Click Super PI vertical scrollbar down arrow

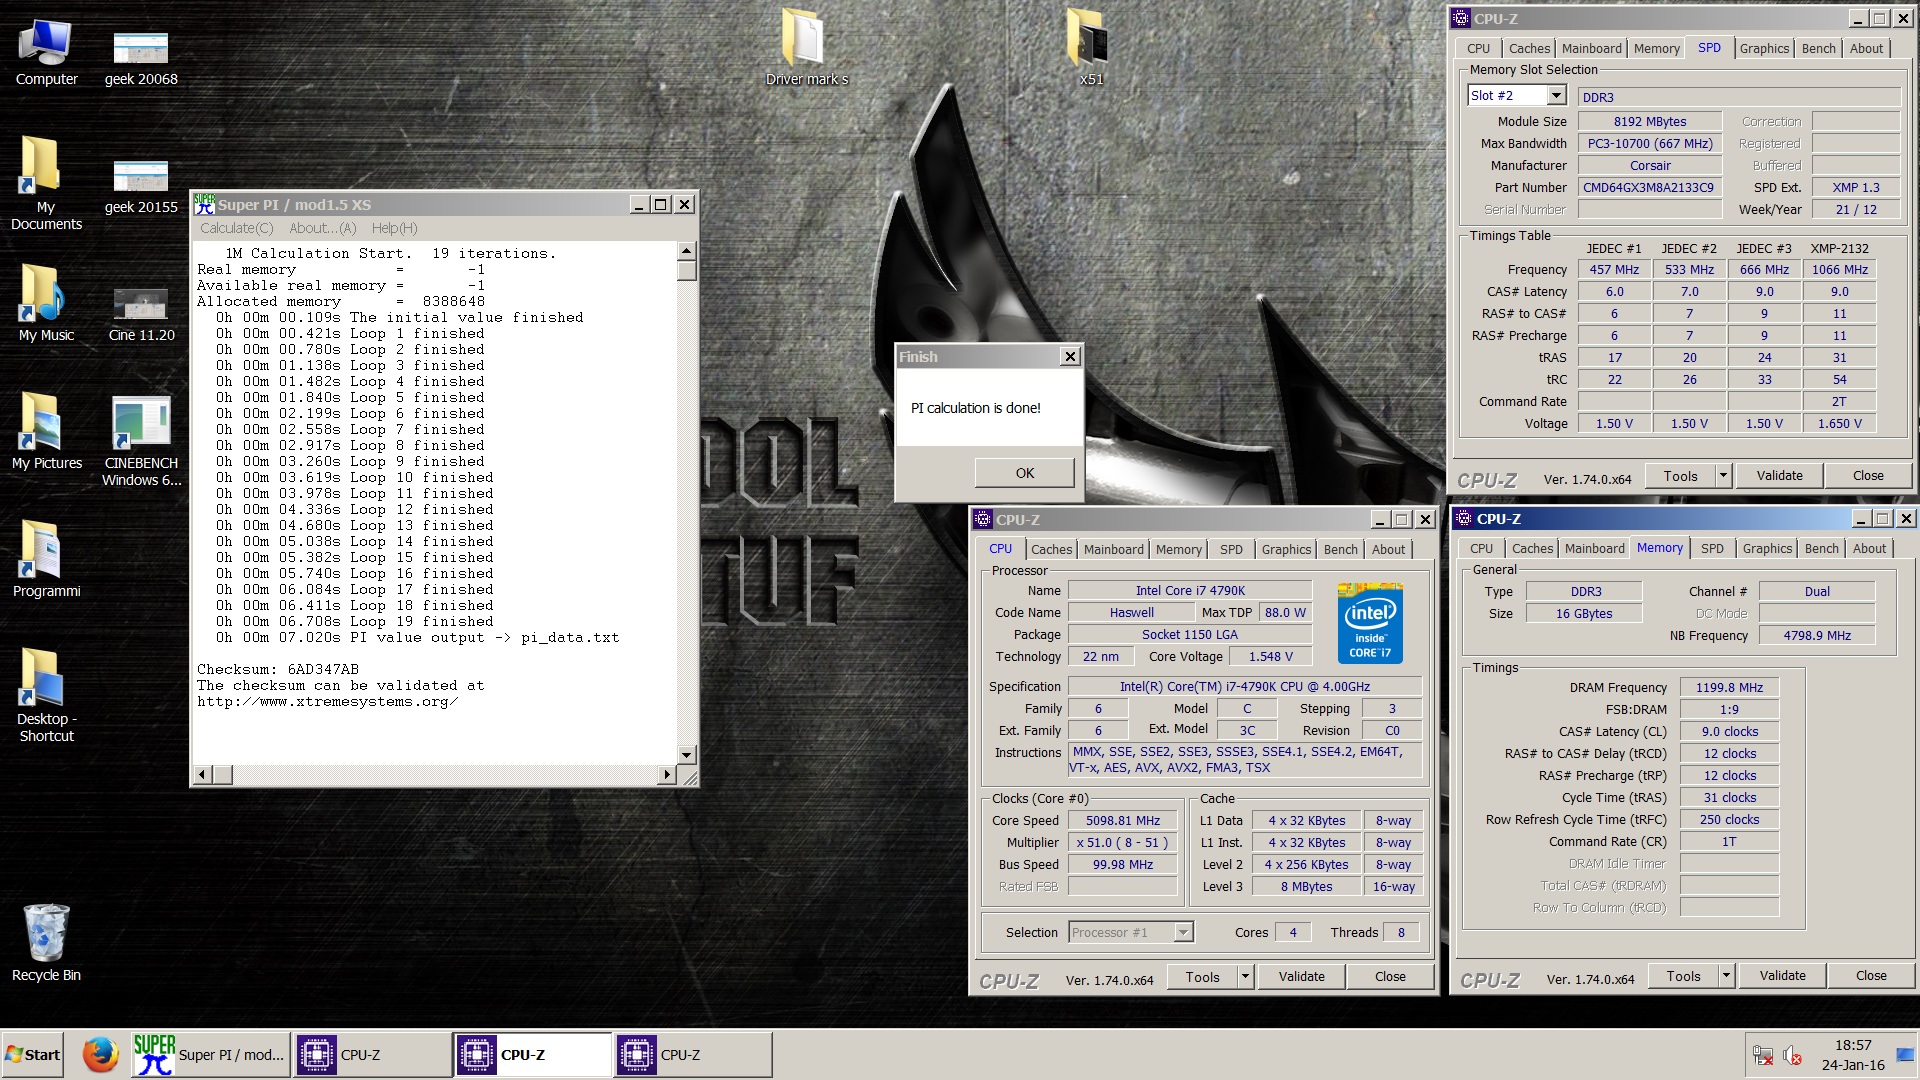[x=686, y=755]
